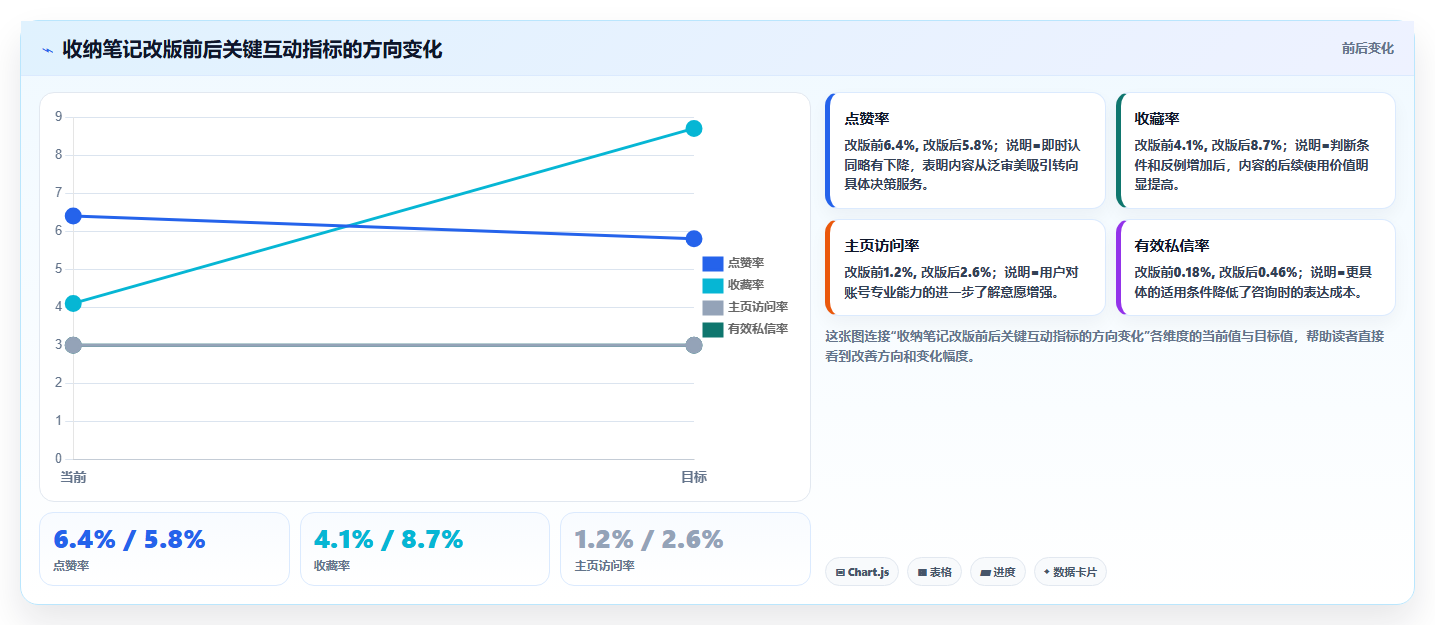
Task: Select the 点赞率 data point at 目标
Action: click(694, 239)
